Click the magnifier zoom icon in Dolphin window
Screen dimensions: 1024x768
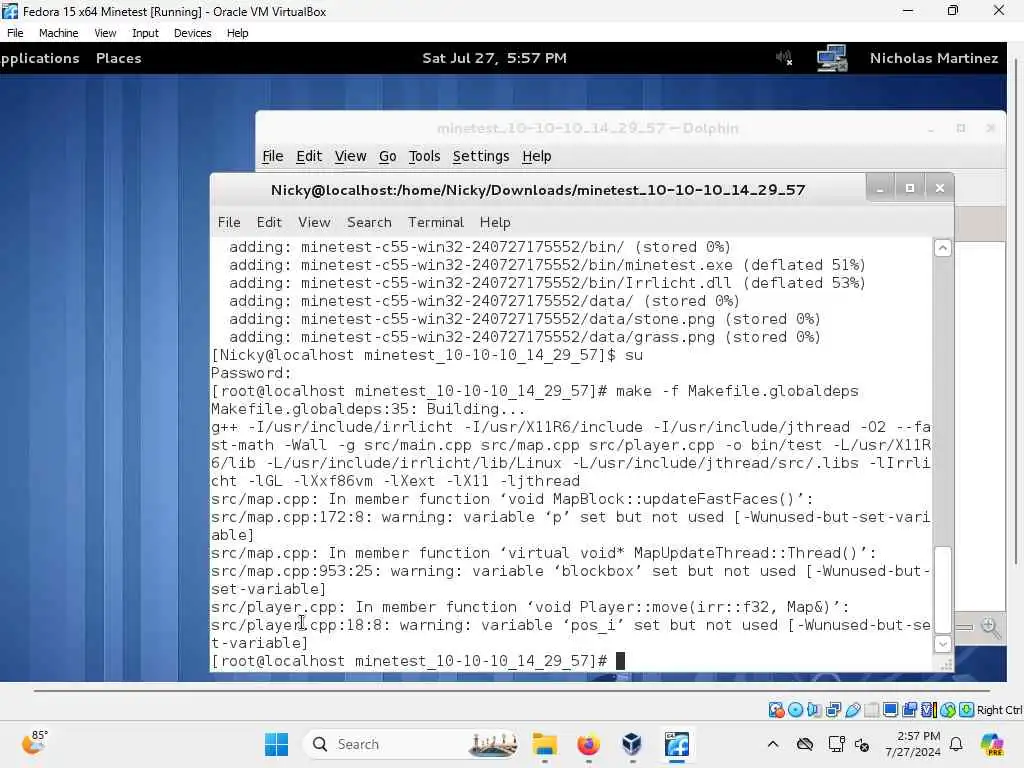click(x=991, y=628)
